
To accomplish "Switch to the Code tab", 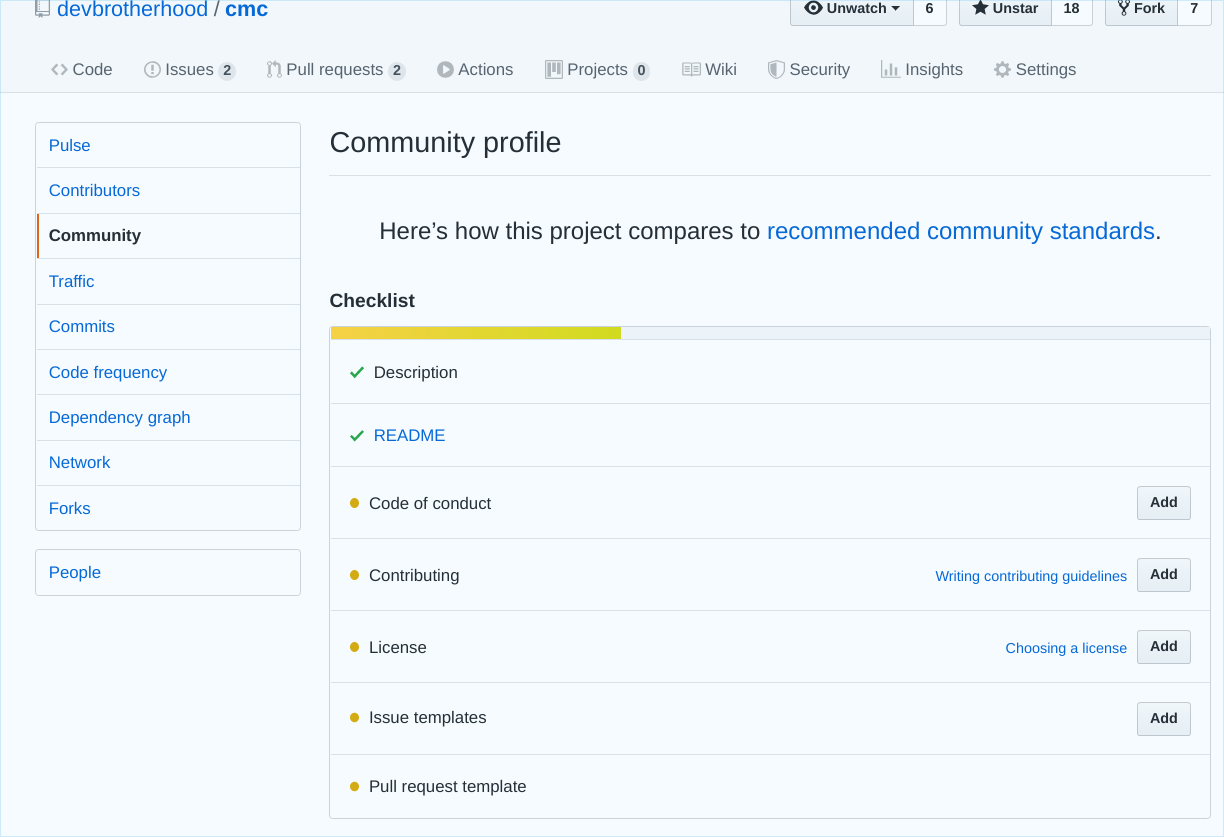I will [x=81, y=70].
